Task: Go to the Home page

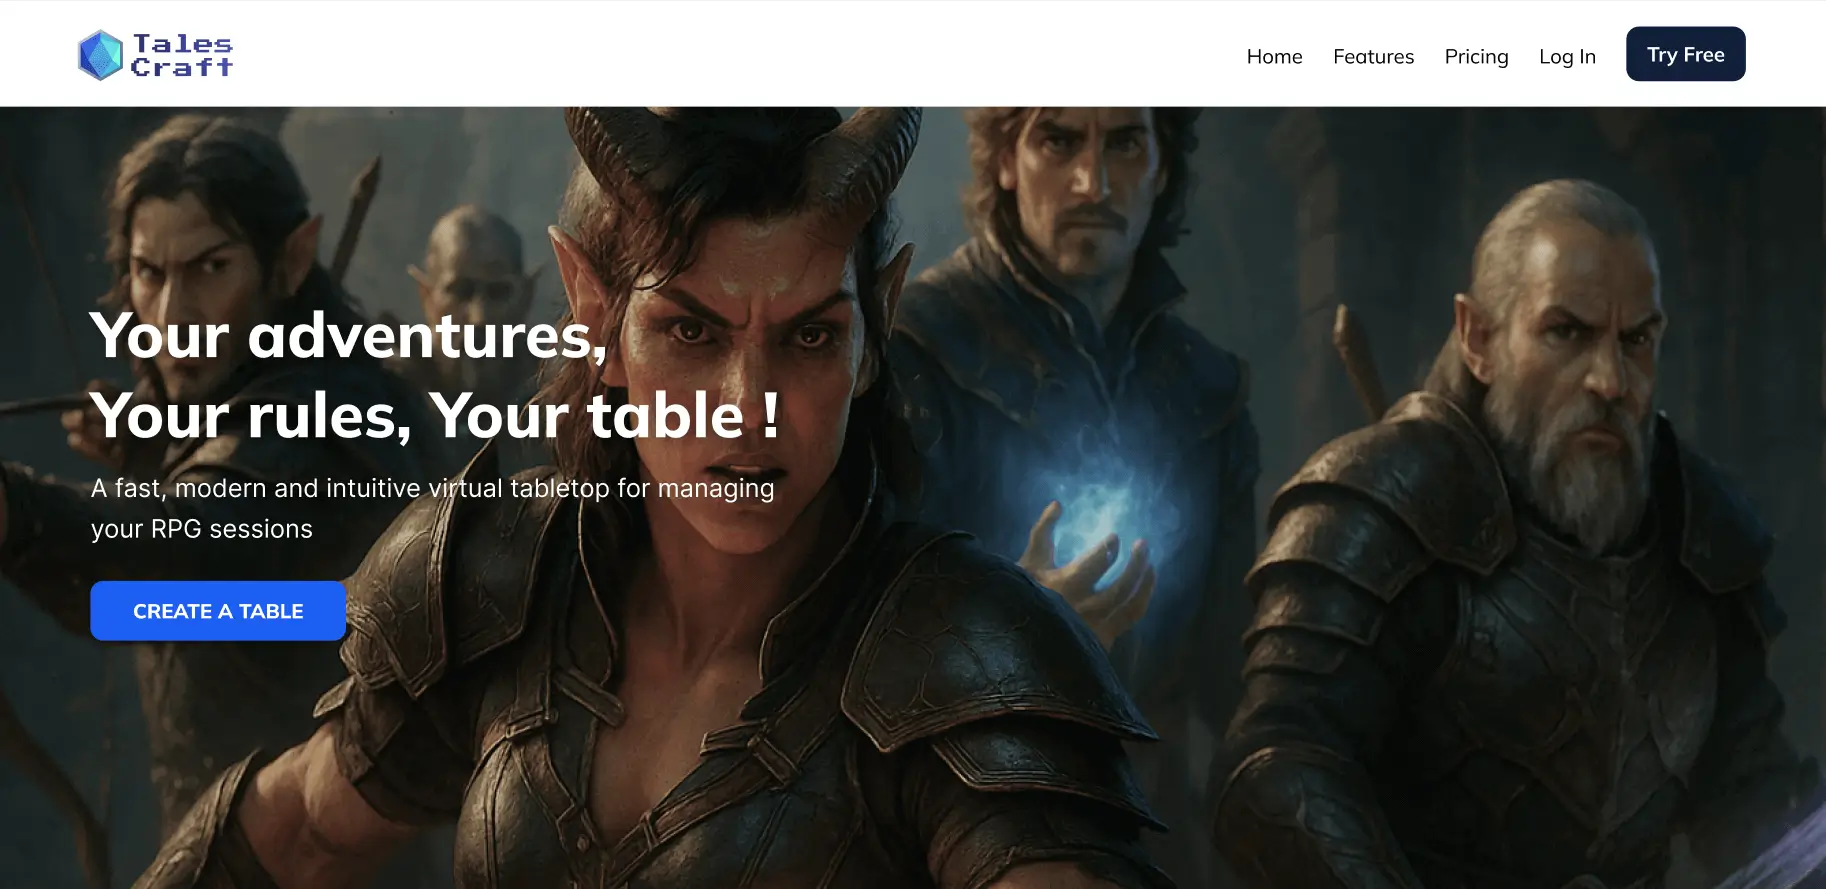Action: click(1274, 56)
